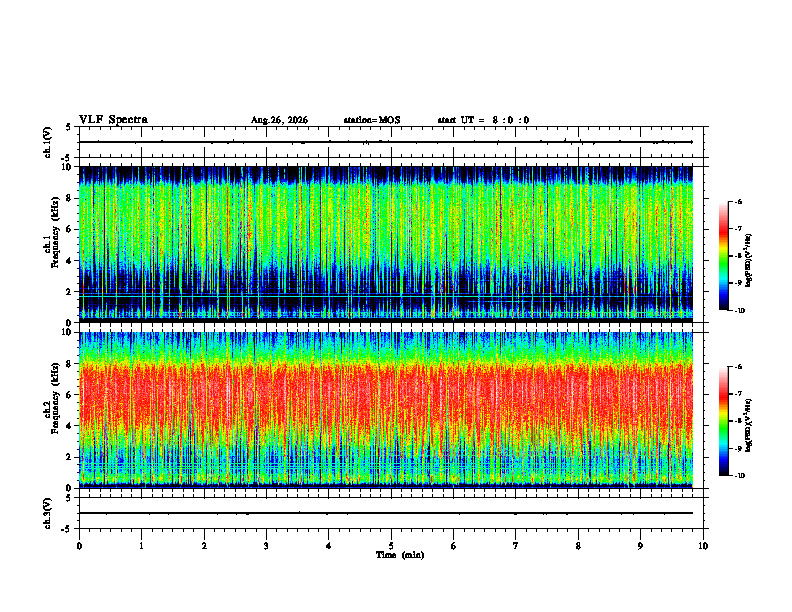Image resolution: width=792 pixels, height=612 pixels.
Task: Click time axis tick label "7"
Action: point(516,546)
